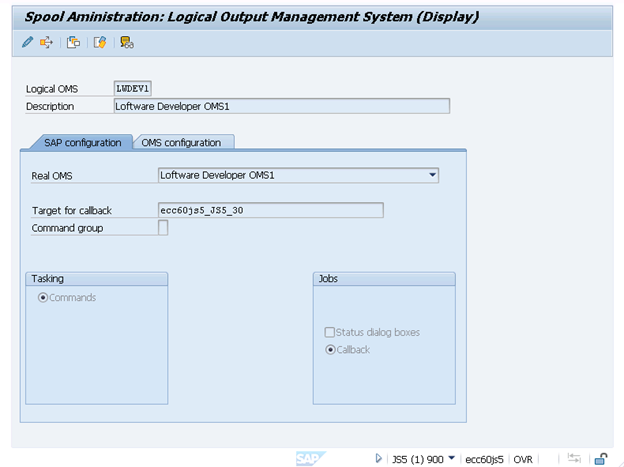The height and width of the screenshot is (467, 624).
Task: Click the OVR insert mode indicator
Action: click(x=523, y=459)
